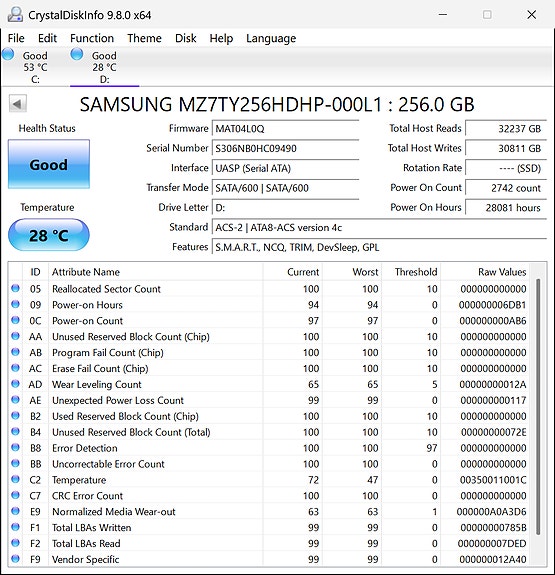Click status orb beside Temperature attribute C2
The image size is (555, 575).
[x=15, y=479]
